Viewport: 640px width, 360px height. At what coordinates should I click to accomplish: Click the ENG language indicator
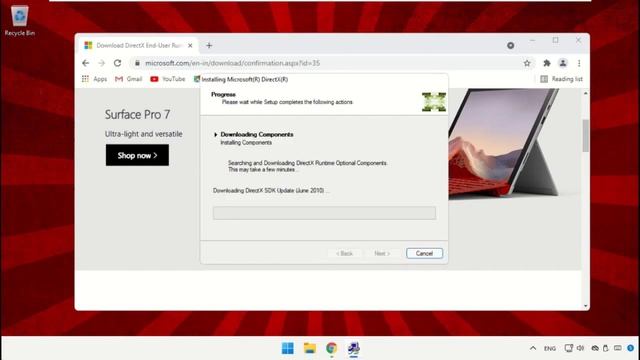click(x=550, y=349)
